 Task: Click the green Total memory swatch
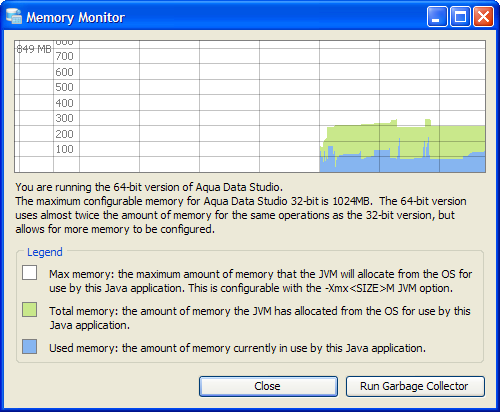[x=30, y=310]
